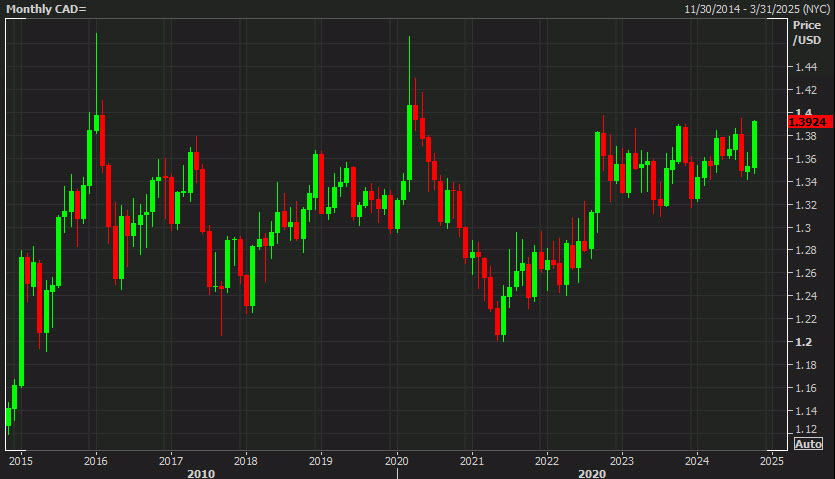
Task: Select the 1.44 price axis label
Action: pyautogui.click(x=806, y=67)
